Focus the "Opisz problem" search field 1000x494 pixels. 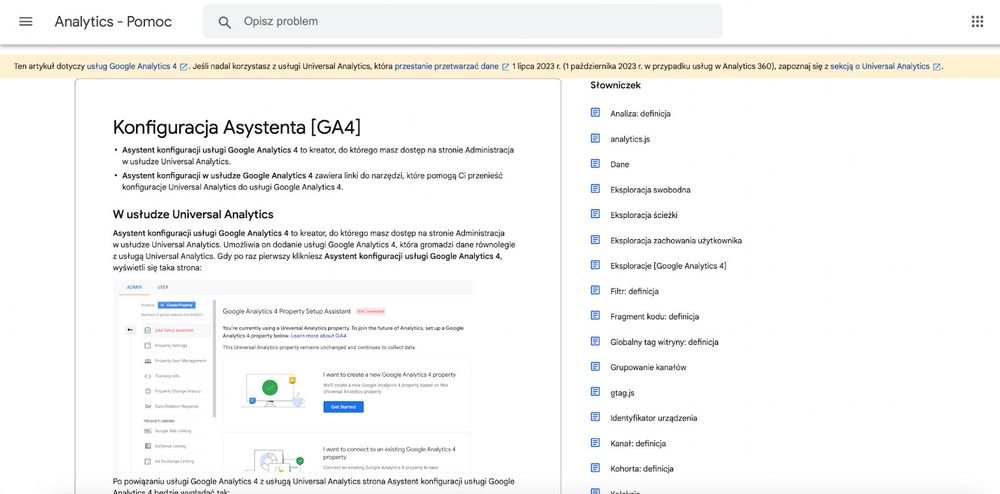(x=462, y=22)
